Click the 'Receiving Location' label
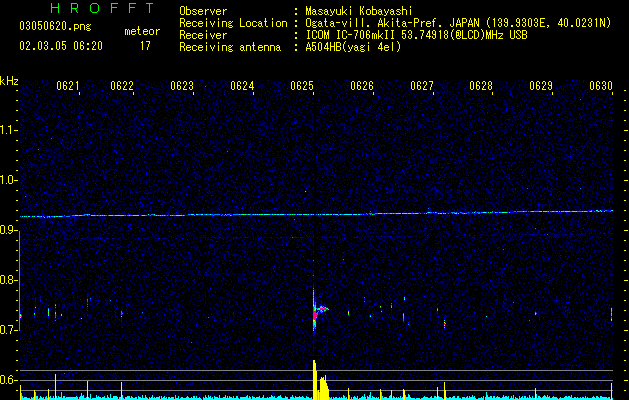Image resolution: width=629 pixels, height=400 pixels. [x=233, y=23]
